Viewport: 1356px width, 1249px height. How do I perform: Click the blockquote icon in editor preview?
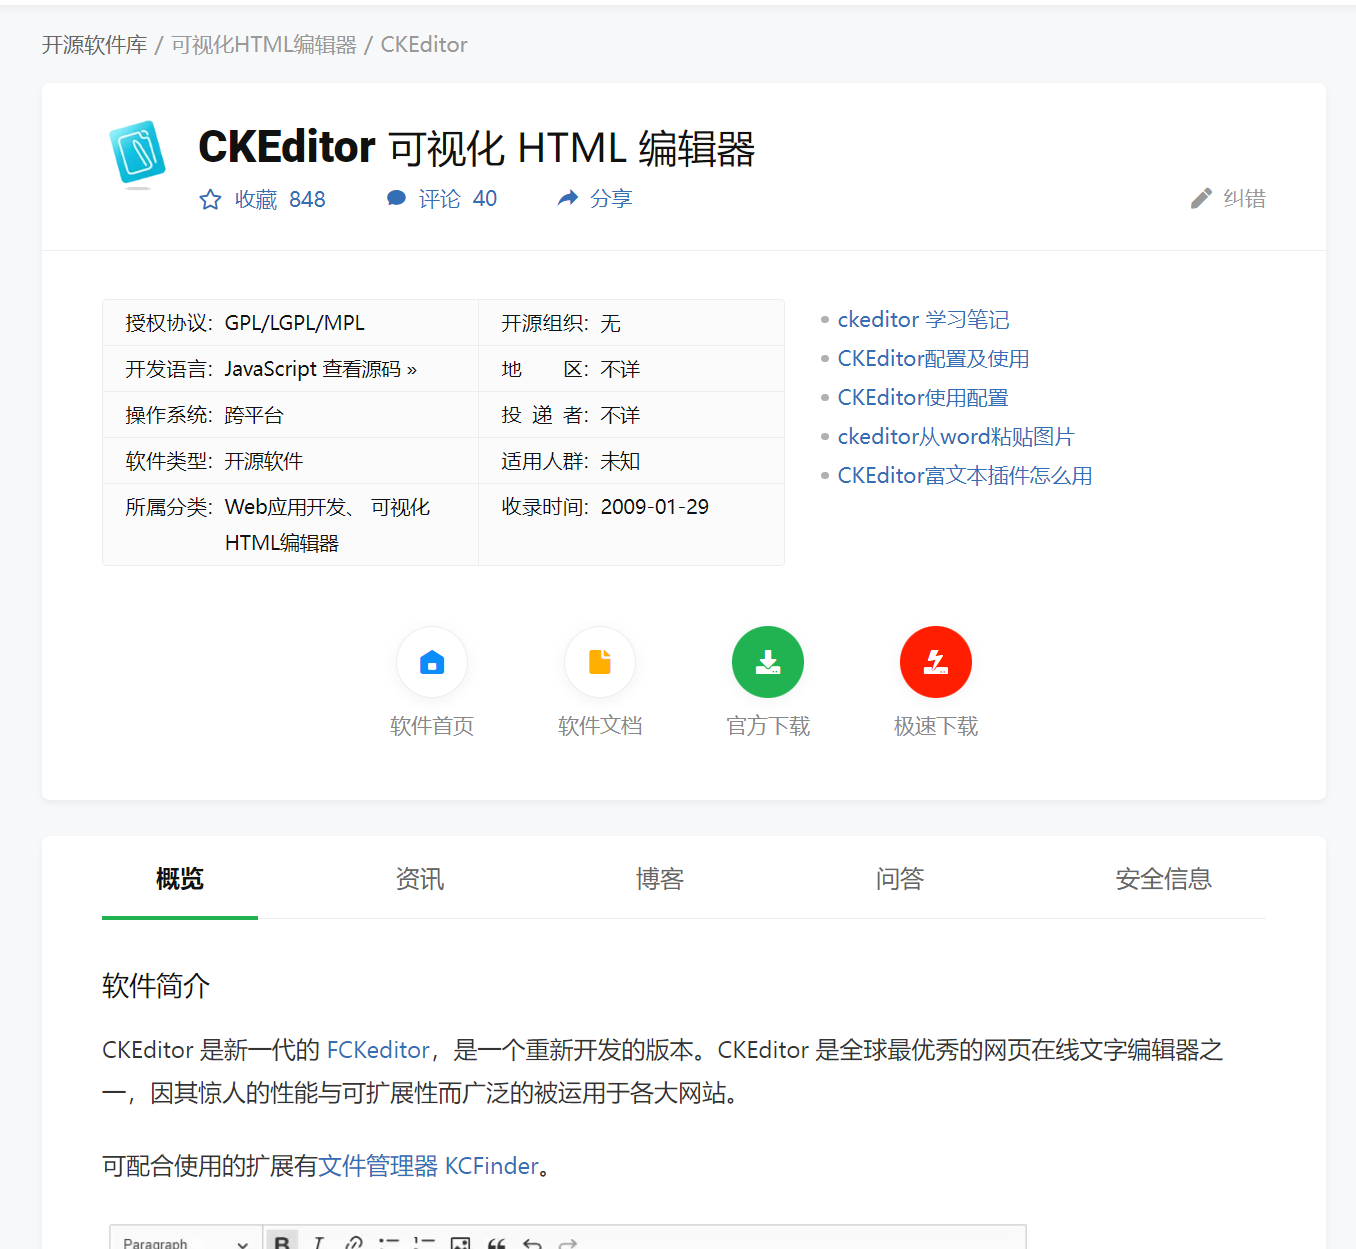click(x=496, y=1243)
